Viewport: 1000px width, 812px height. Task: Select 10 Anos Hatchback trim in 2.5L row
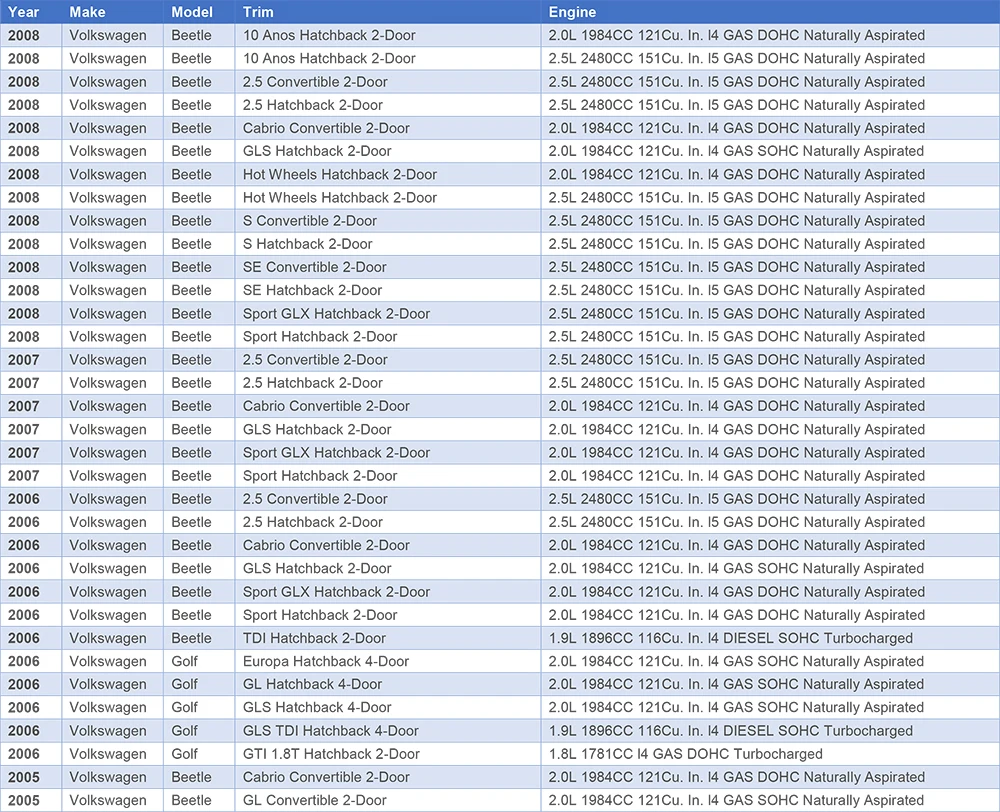click(x=388, y=58)
